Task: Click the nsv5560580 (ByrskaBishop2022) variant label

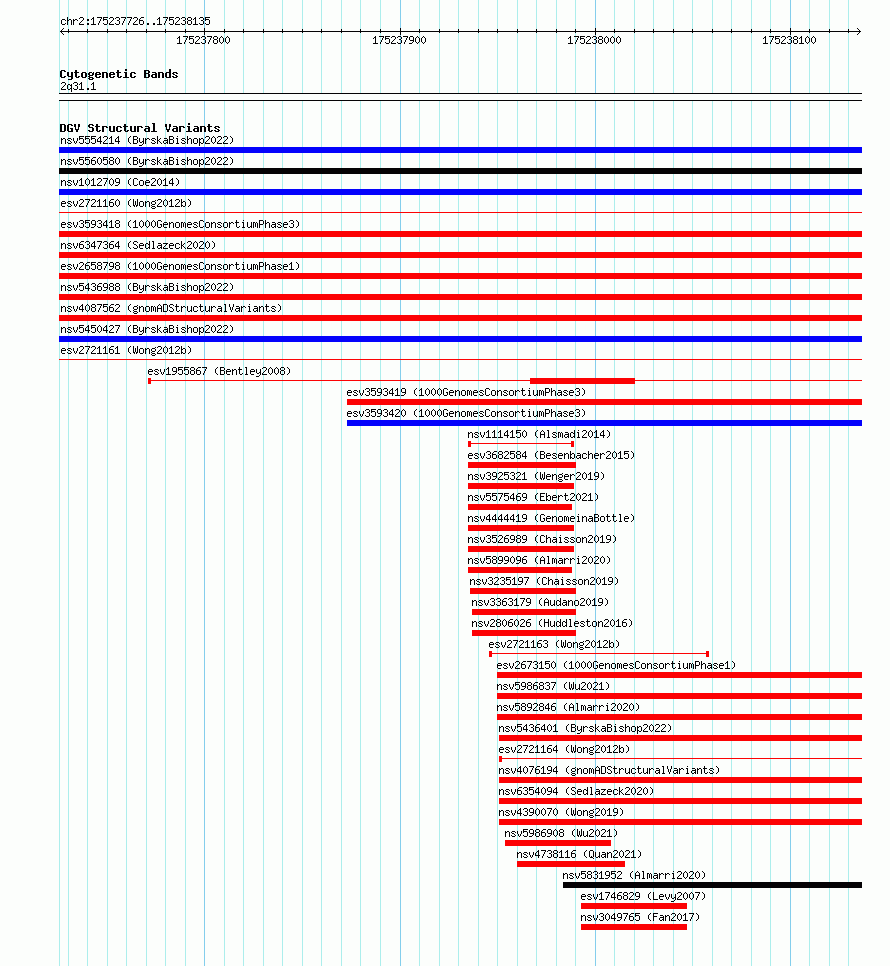Action: (147, 161)
